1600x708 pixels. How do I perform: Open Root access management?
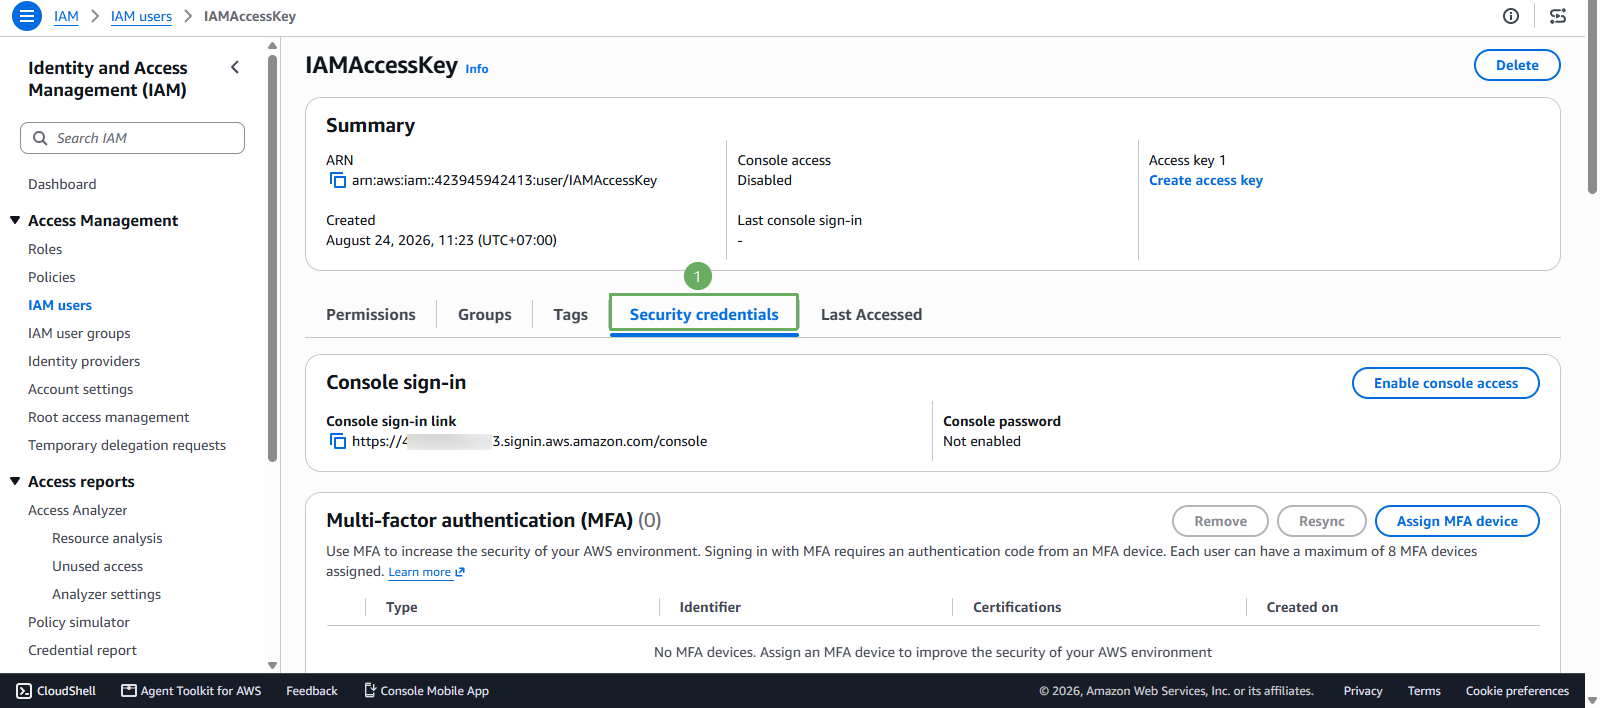[x=108, y=417]
